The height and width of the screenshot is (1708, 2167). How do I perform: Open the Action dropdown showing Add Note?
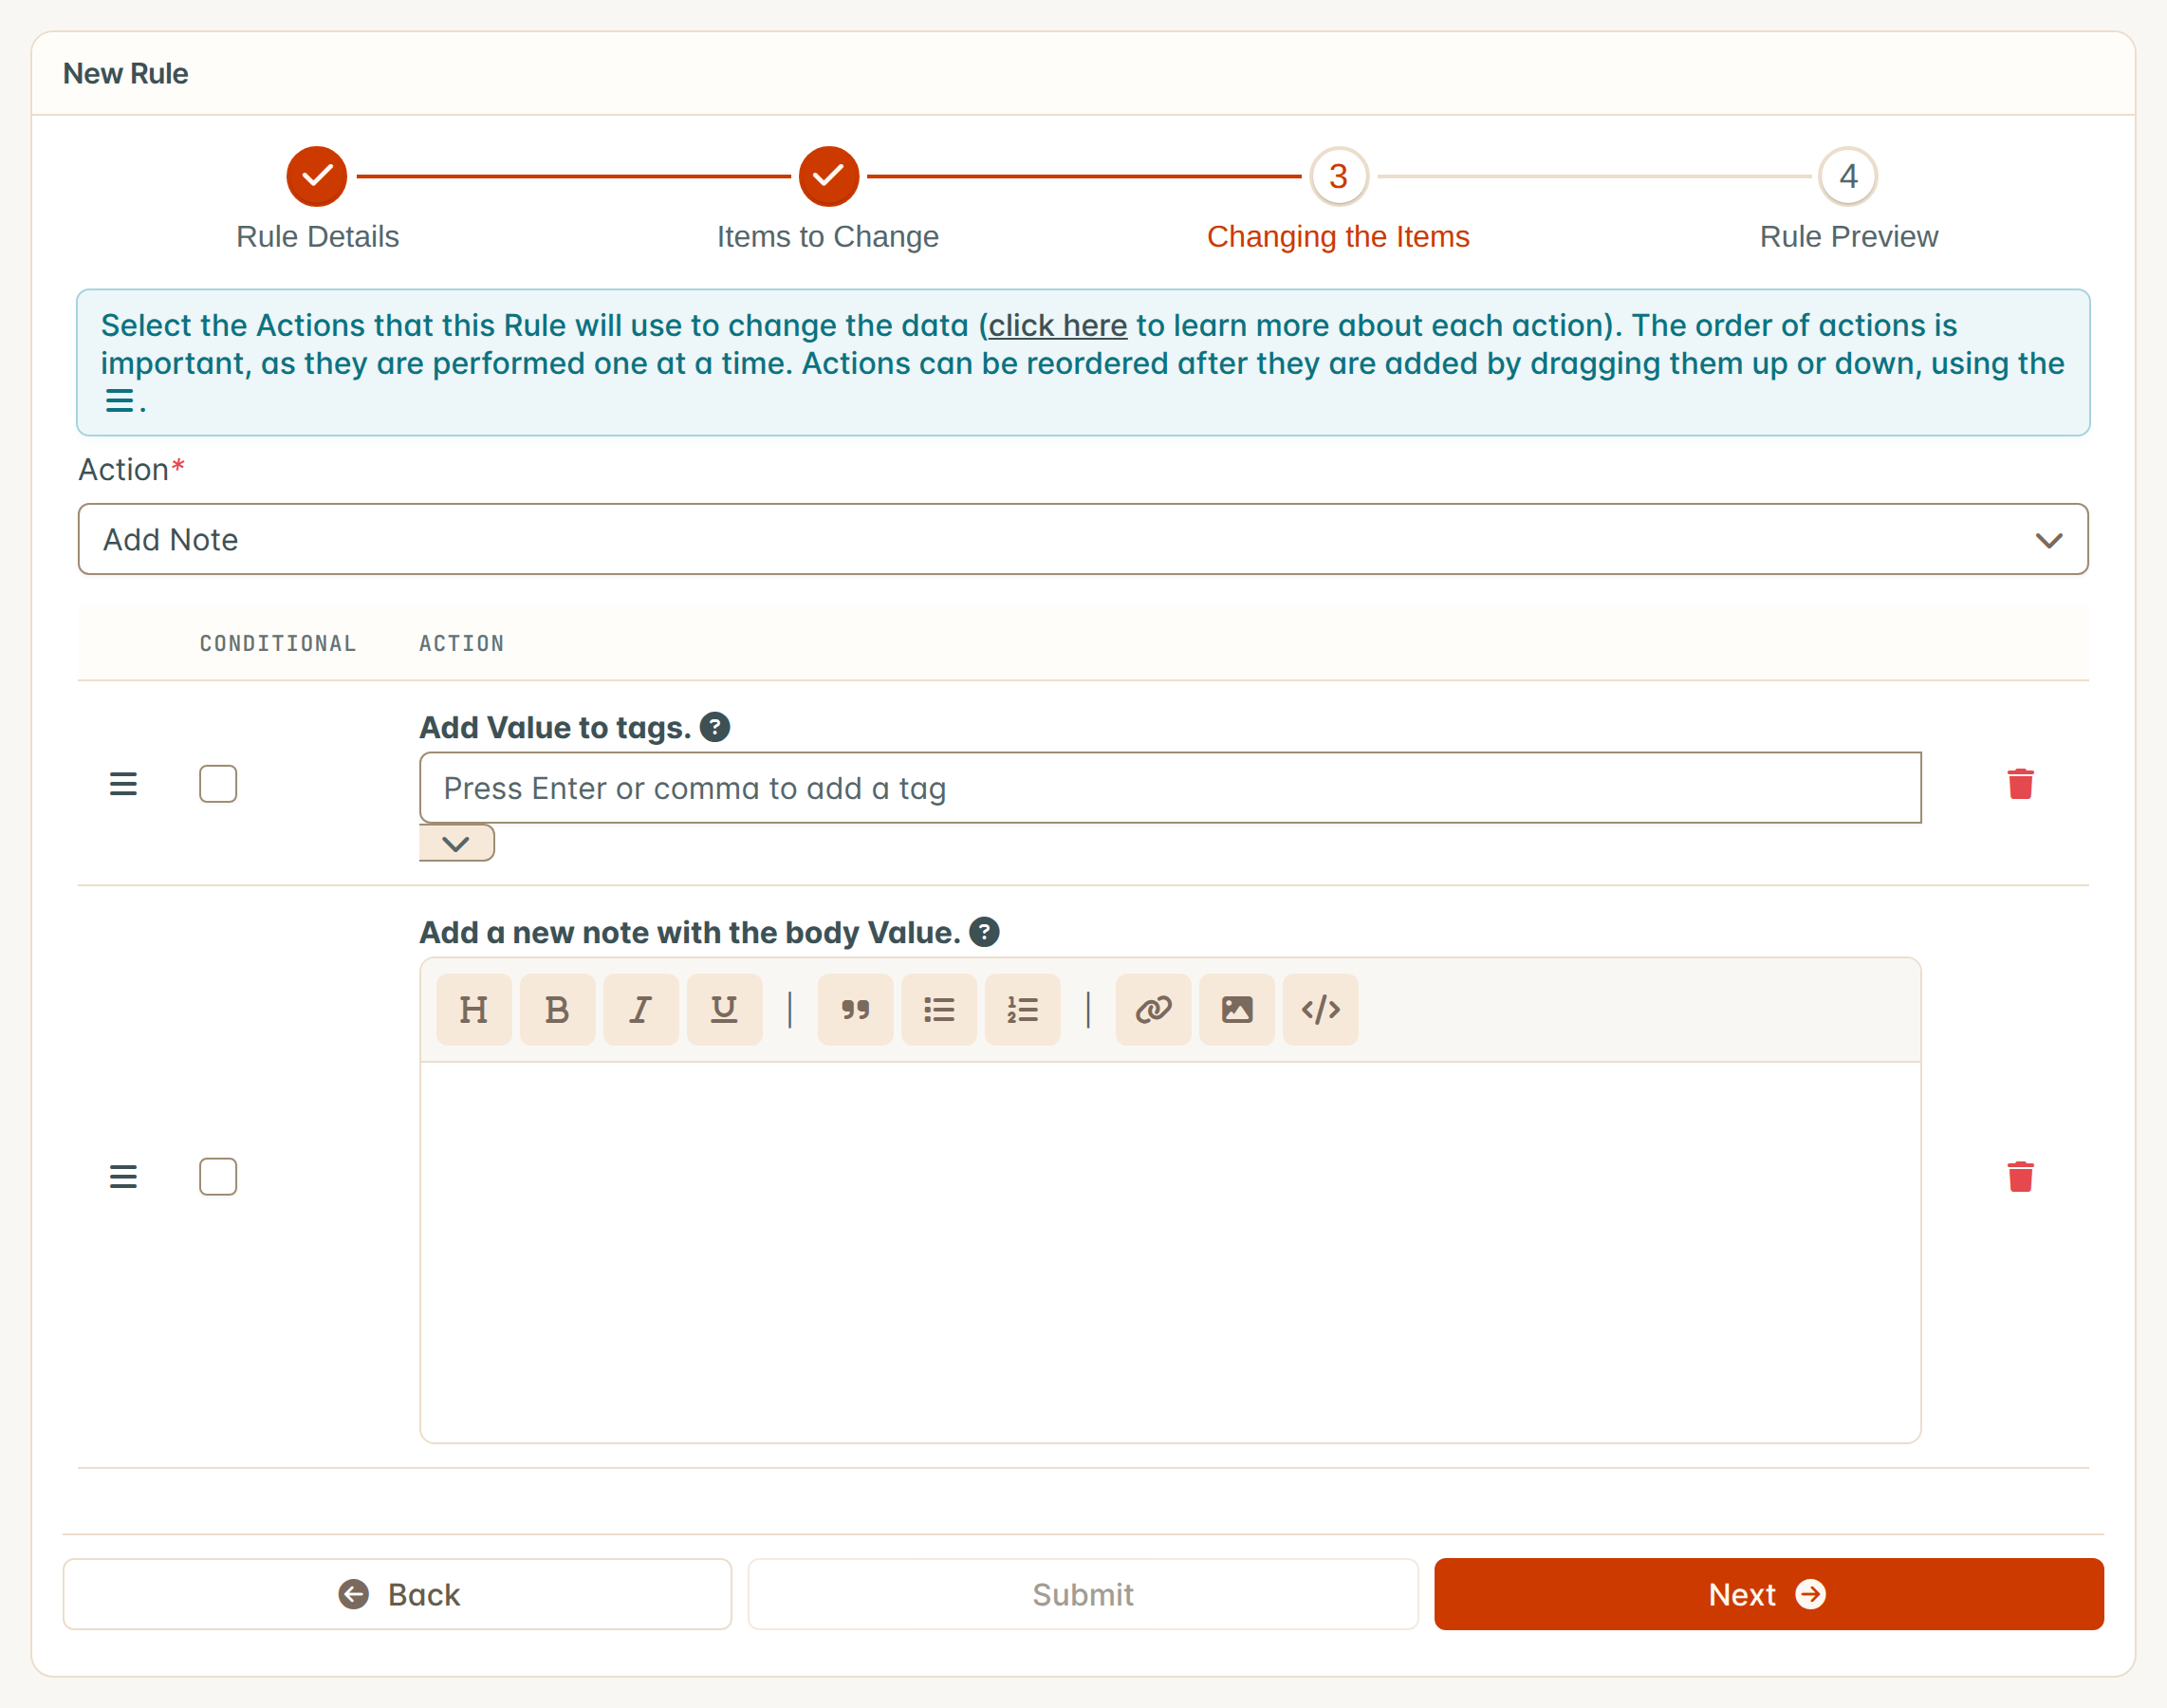(1083, 539)
